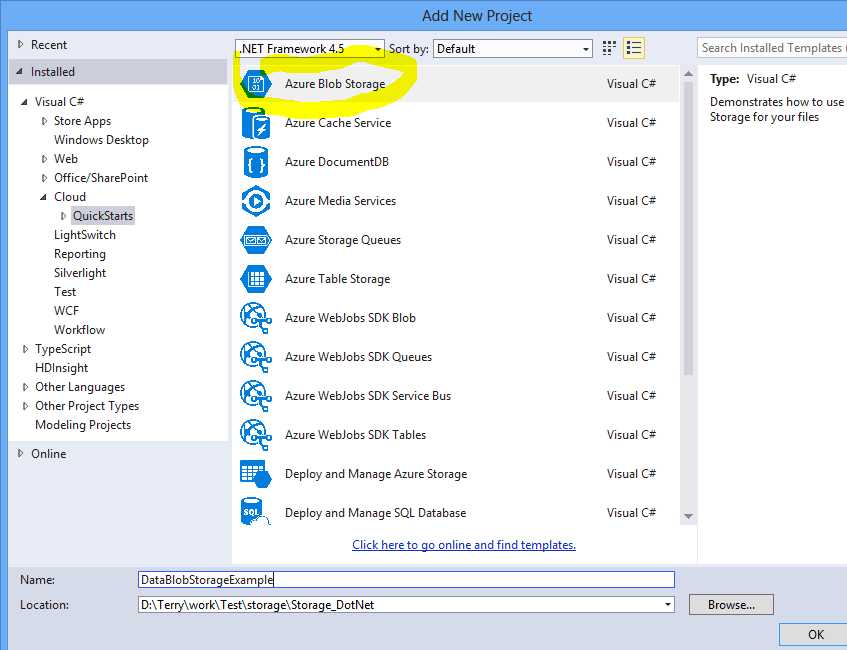Click the Azure Table Storage icon
847x650 pixels.
pos(256,279)
